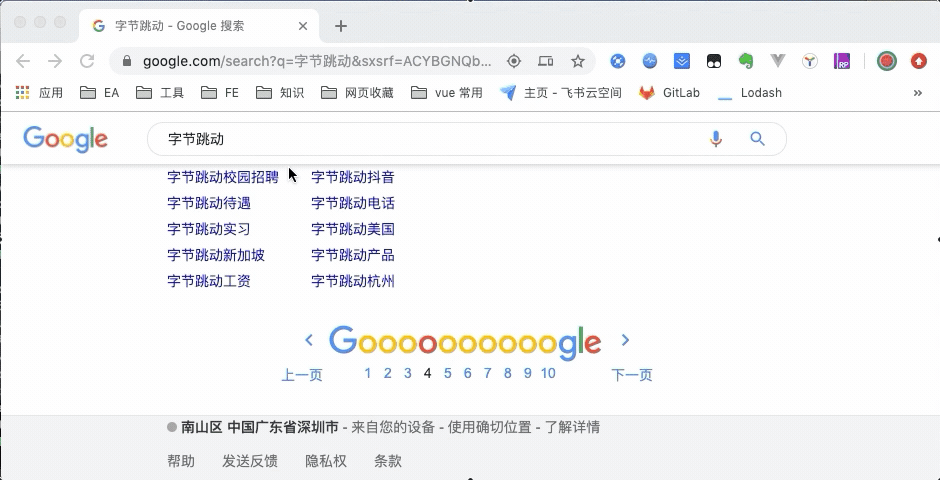Click the browser back arrow
The image size is (940, 480).
pos(23,61)
